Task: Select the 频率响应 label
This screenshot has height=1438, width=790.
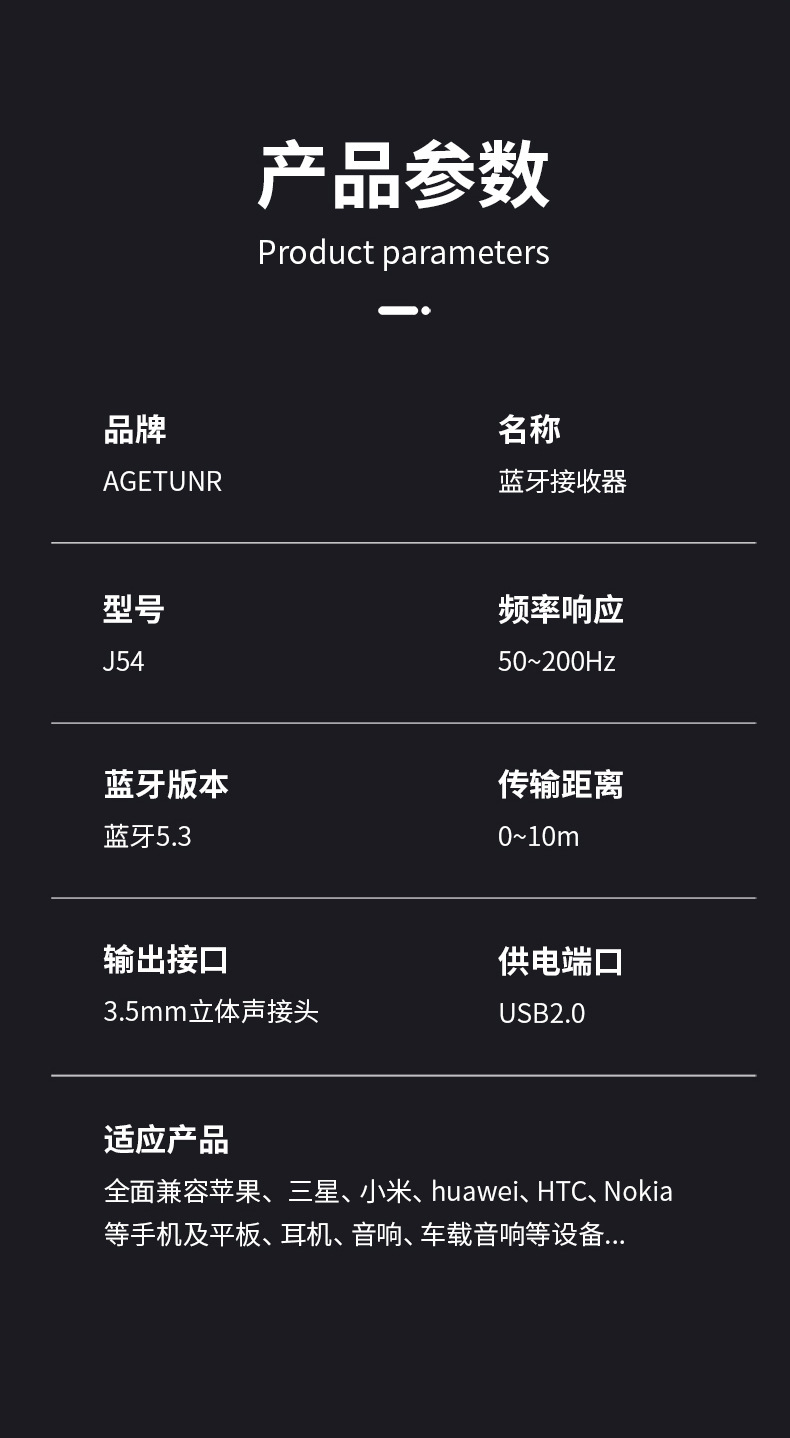Action: pos(560,608)
